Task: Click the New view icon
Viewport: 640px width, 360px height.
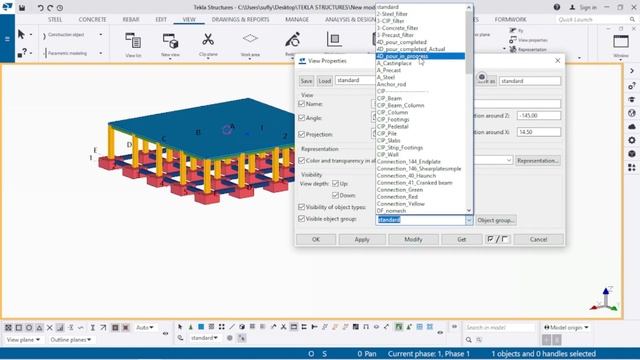Action: coord(170,41)
